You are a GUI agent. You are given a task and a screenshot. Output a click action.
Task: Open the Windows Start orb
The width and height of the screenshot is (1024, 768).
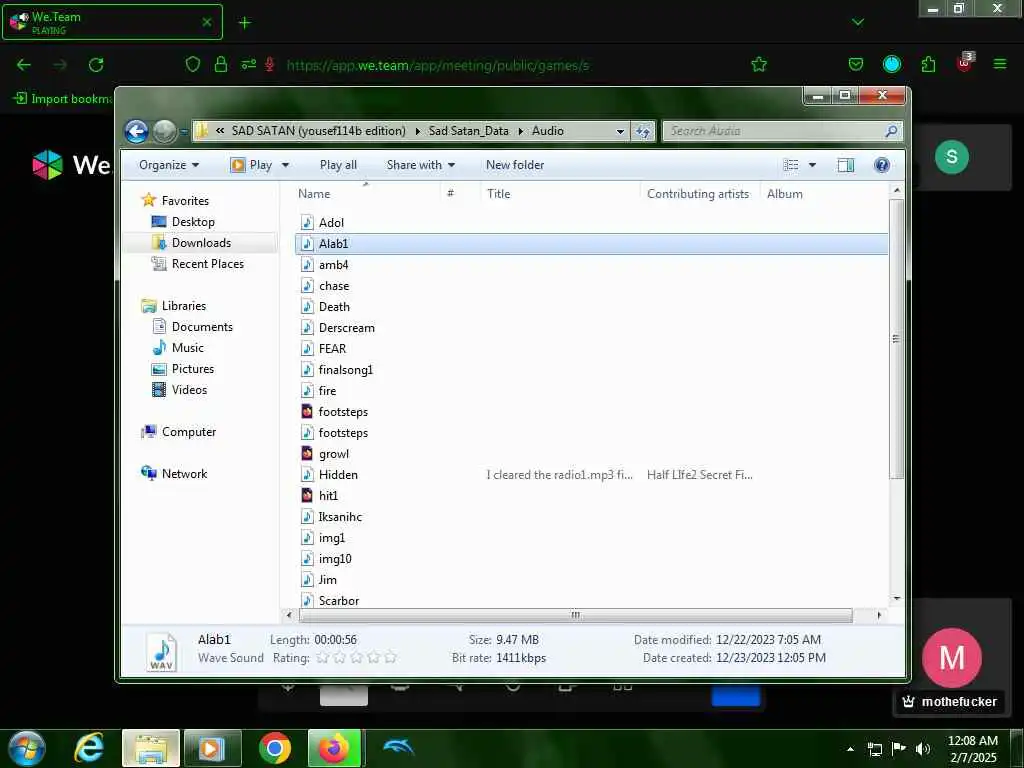pyautogui.click(x=27, y=748)
